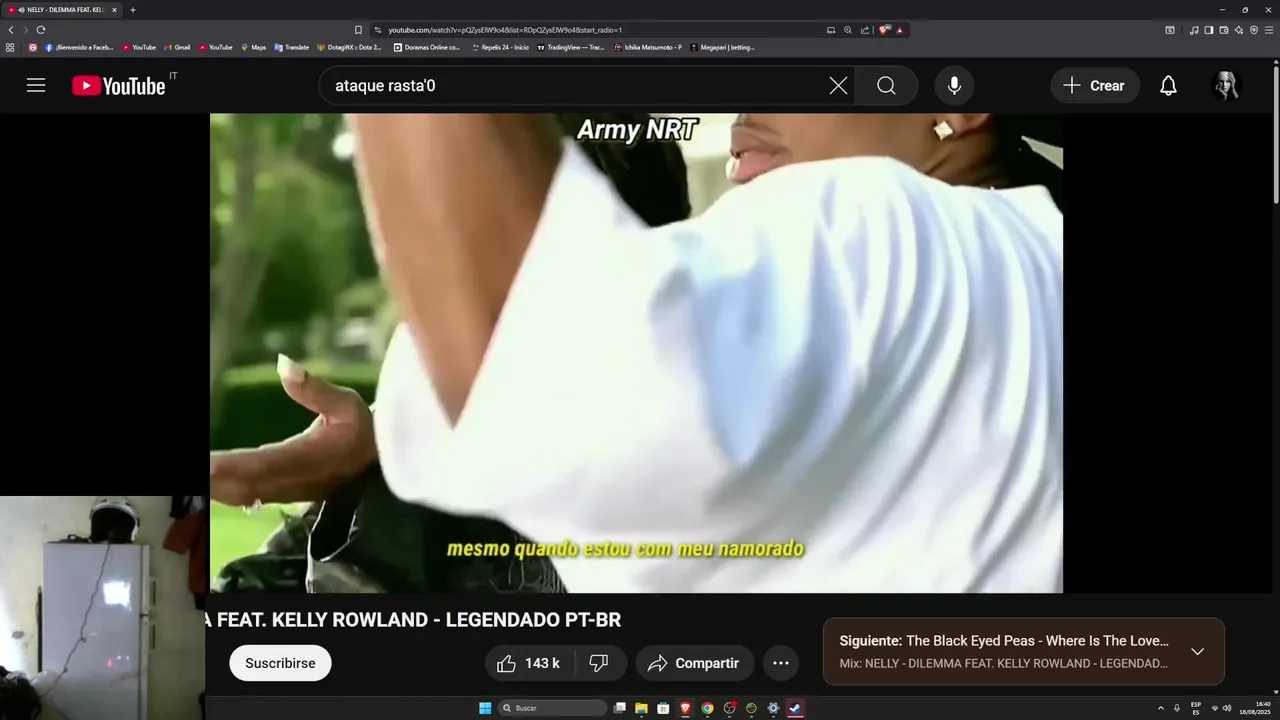The width and height of the screenshot is (1280, 720).
Task: Click the youtube.com URL in address bar
Action: point(505,30)
